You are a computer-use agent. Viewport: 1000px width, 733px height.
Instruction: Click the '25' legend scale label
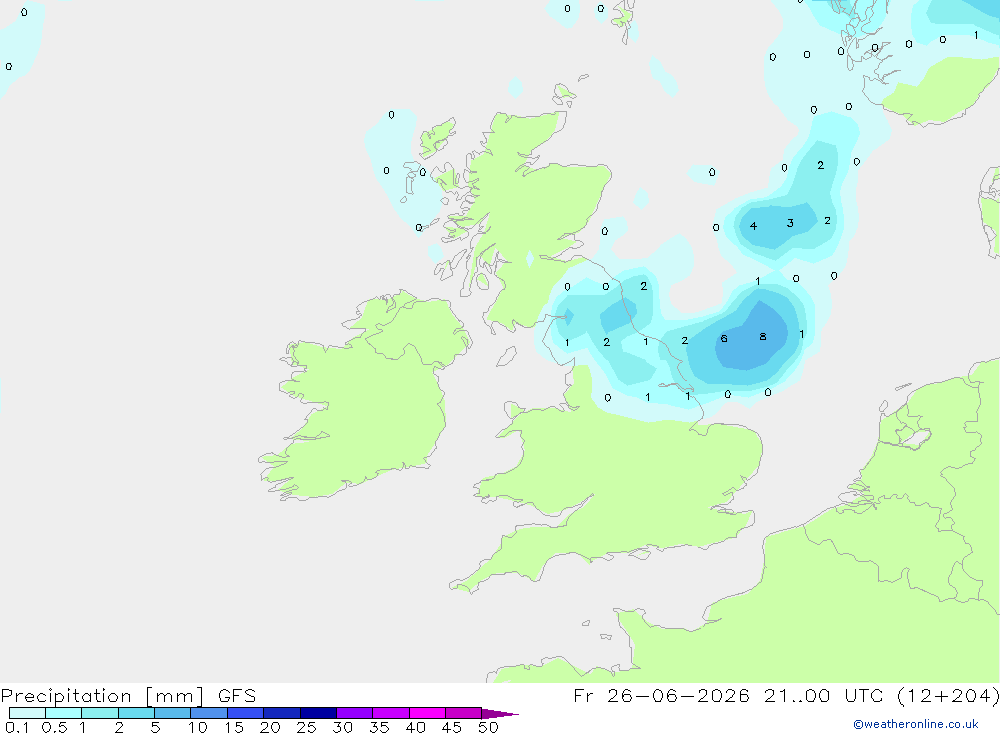click(x=306, y=727)
